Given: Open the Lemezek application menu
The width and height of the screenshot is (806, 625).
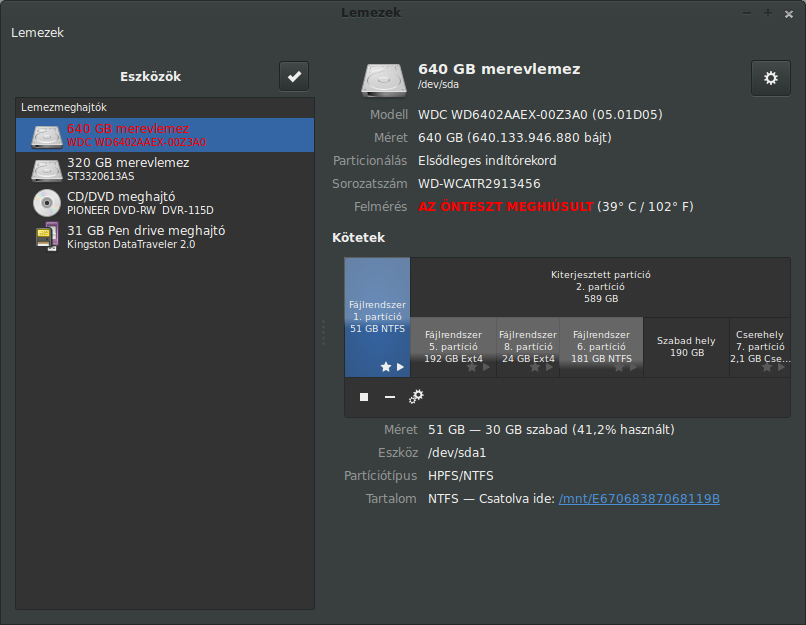Looking at the screenshot, I should pyautogui.click(x=38, y=32).
